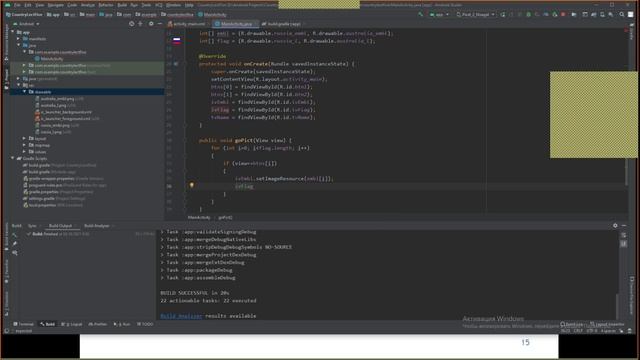Collapse the java folder
The height and width of the screenshot is (360, 640).
18,45
